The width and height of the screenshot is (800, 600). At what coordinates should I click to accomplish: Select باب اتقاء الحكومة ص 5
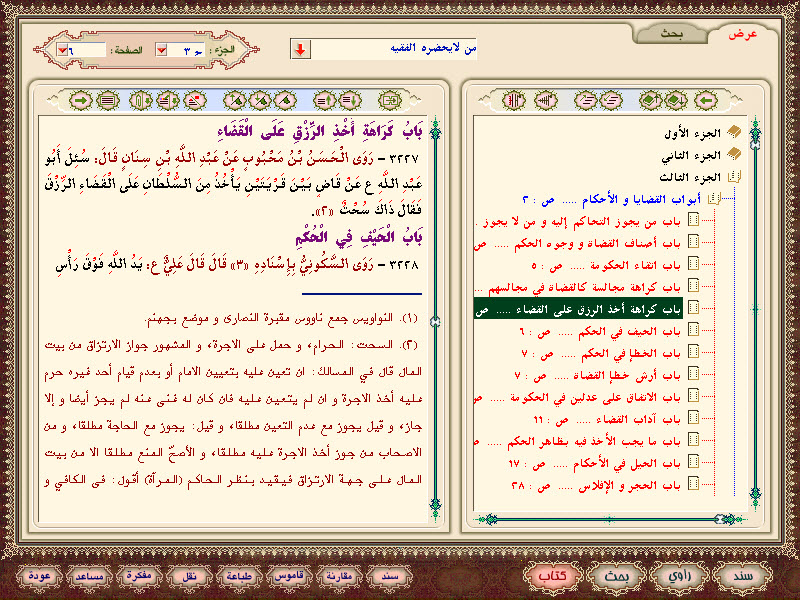click(606, 265)
